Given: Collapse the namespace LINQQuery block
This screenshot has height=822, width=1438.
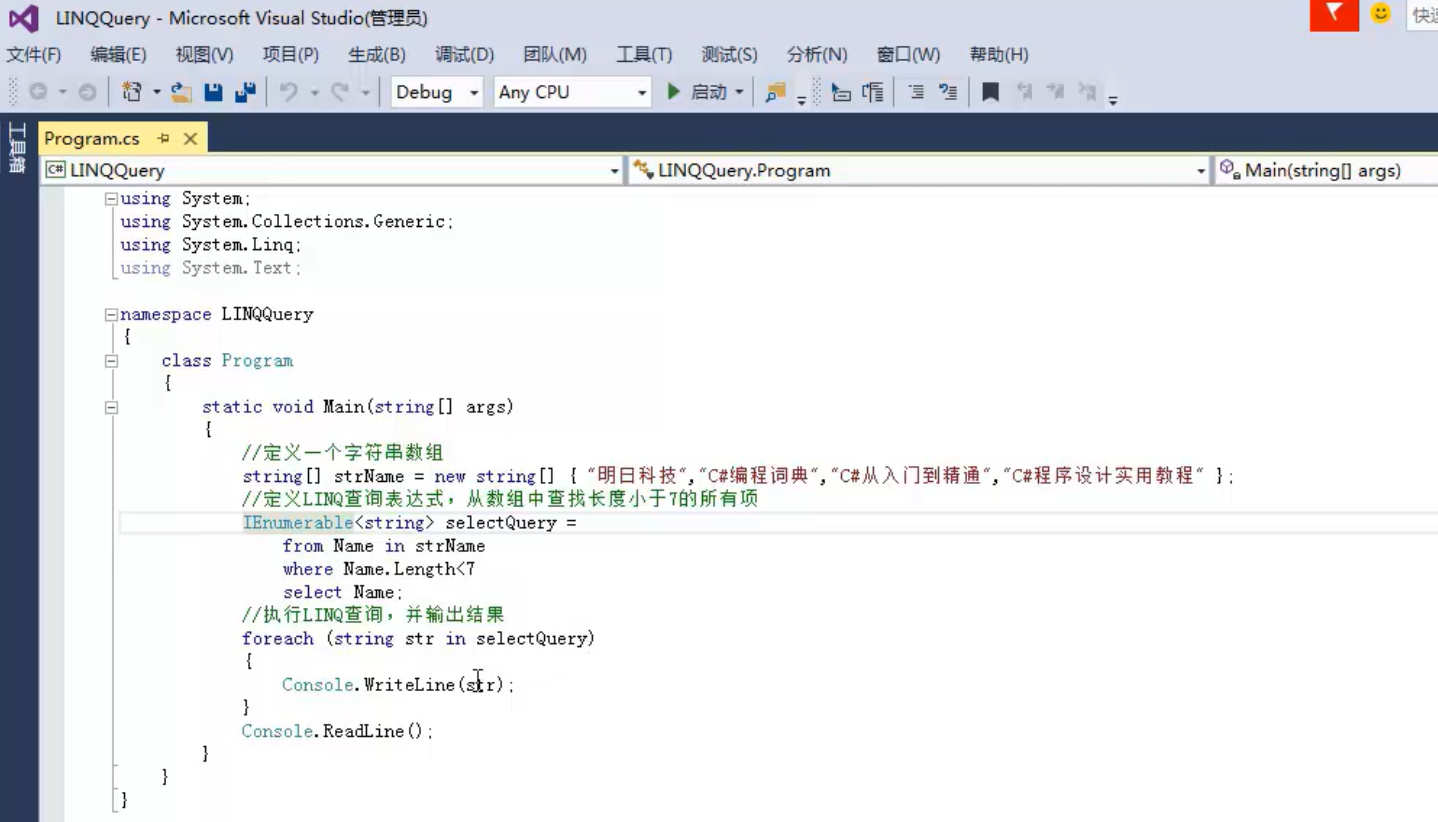Looking at the screenshot, I should click(x=112, y=315).
